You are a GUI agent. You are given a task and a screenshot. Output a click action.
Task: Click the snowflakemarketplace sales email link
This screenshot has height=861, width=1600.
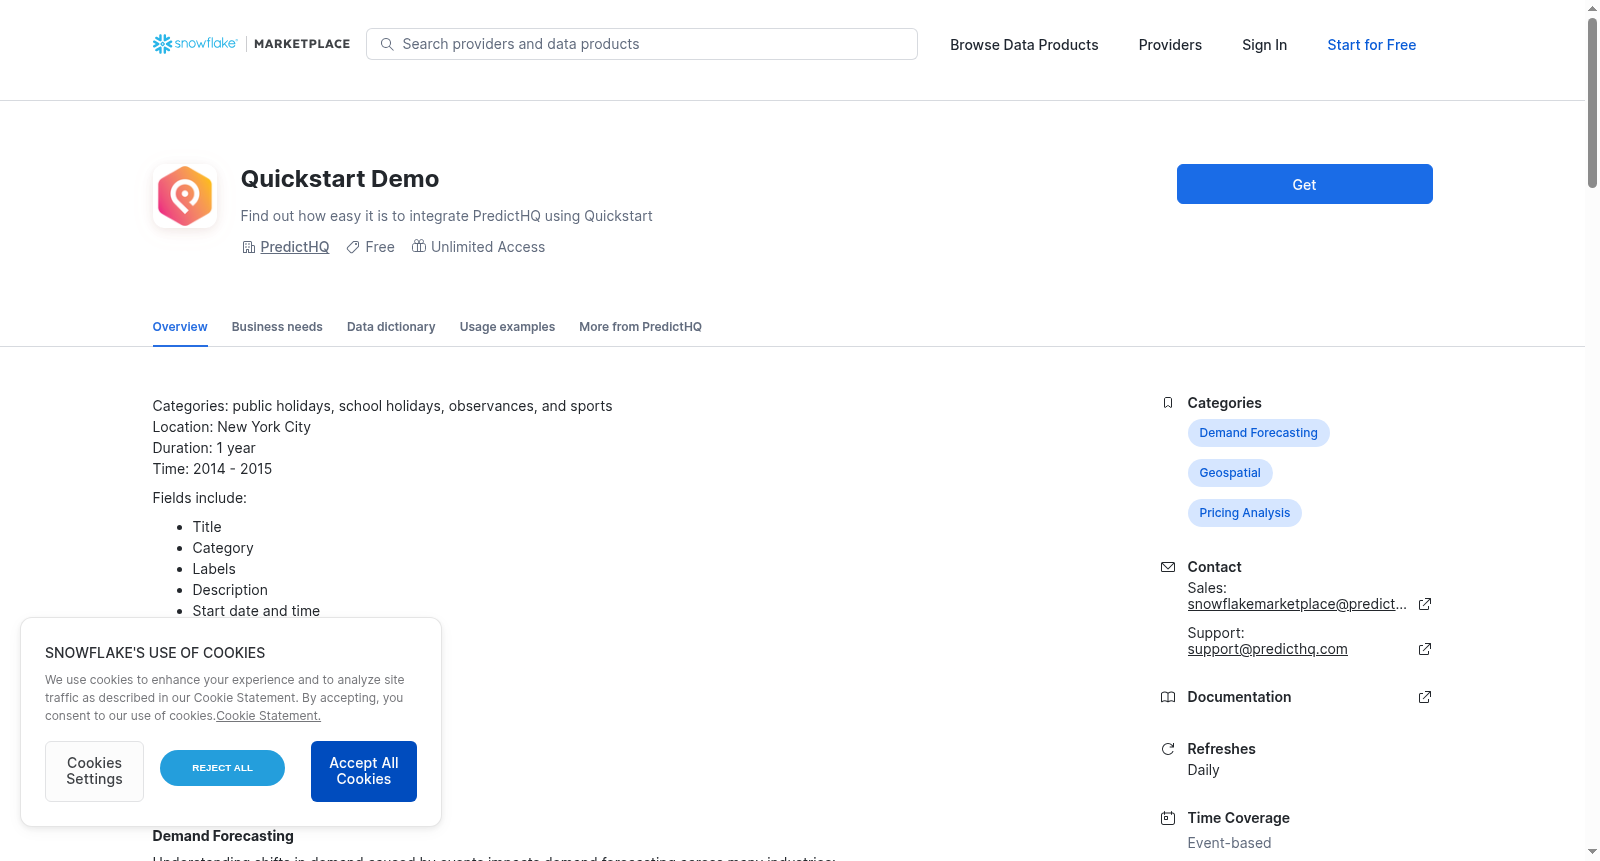[1297, 604]
